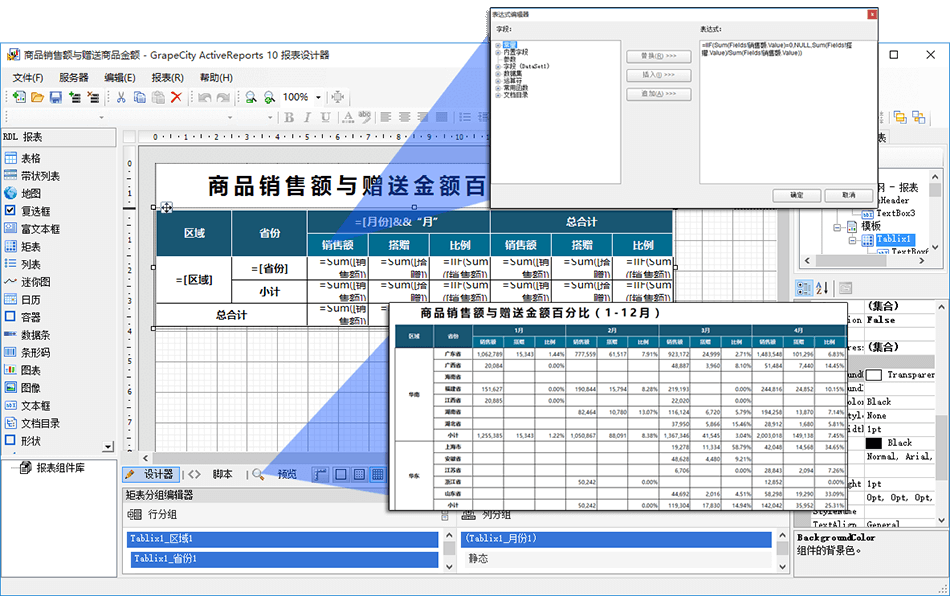Click the font color A icon
This screenshot has width=950, height=596.
click(x=348, y=117)
